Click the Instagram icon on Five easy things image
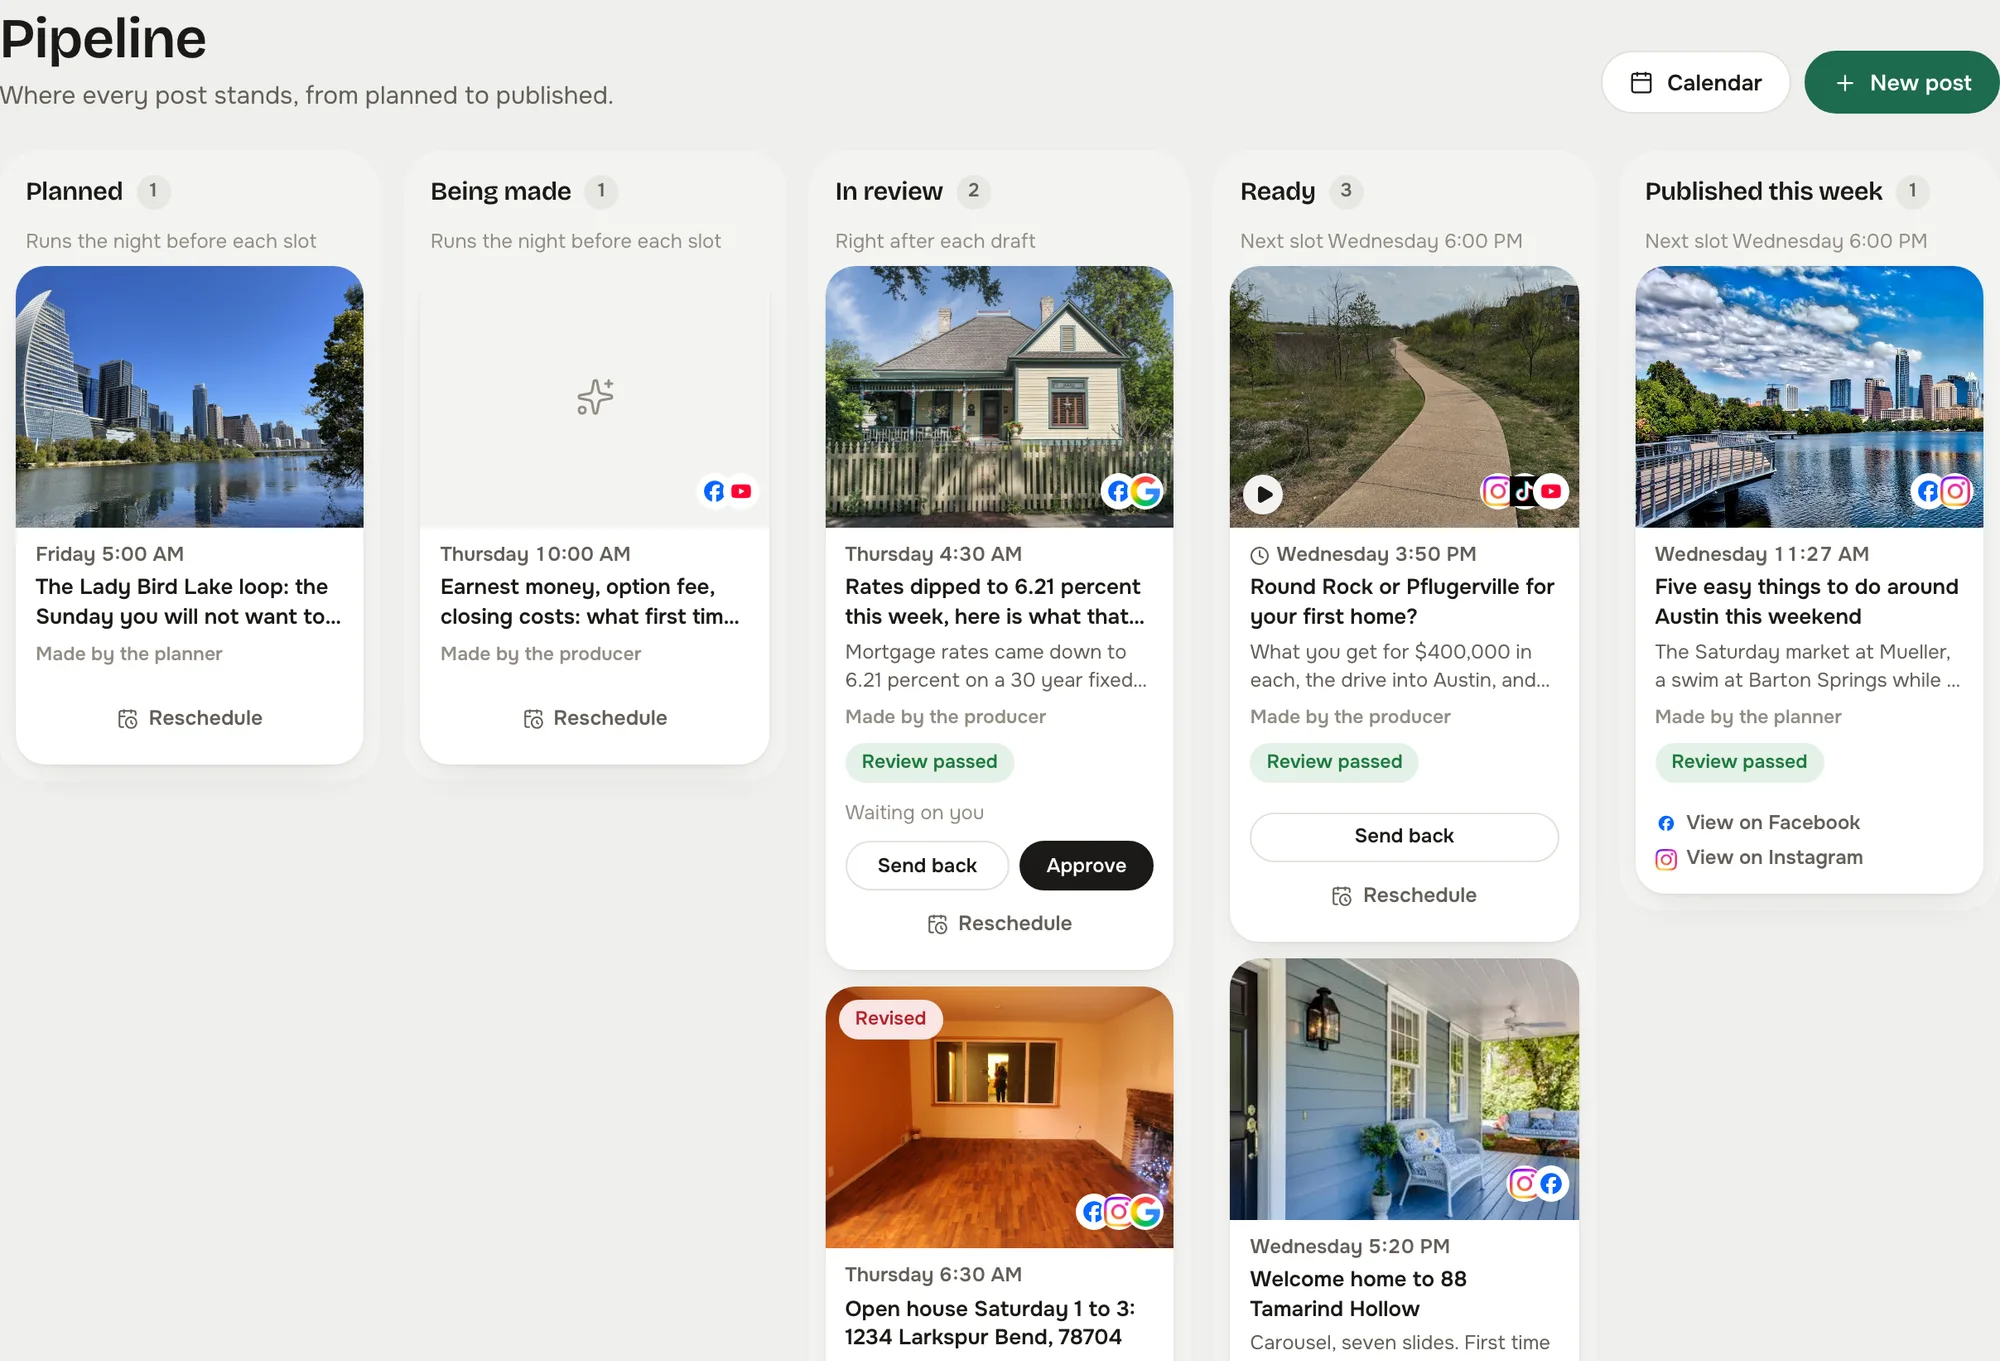 click(x=1955, y=491)
